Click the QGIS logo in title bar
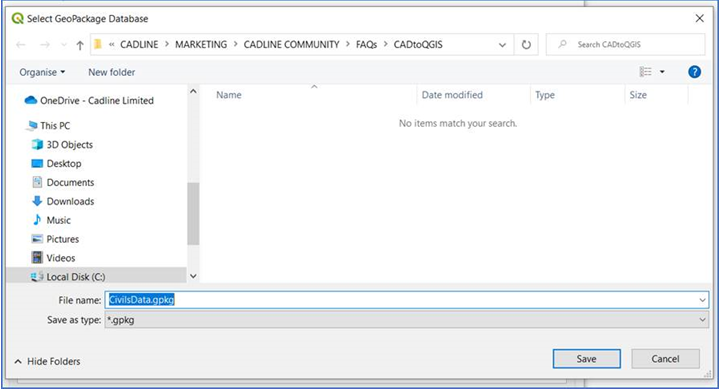Screen dimensions: 720x391 [x=17, y=18]
